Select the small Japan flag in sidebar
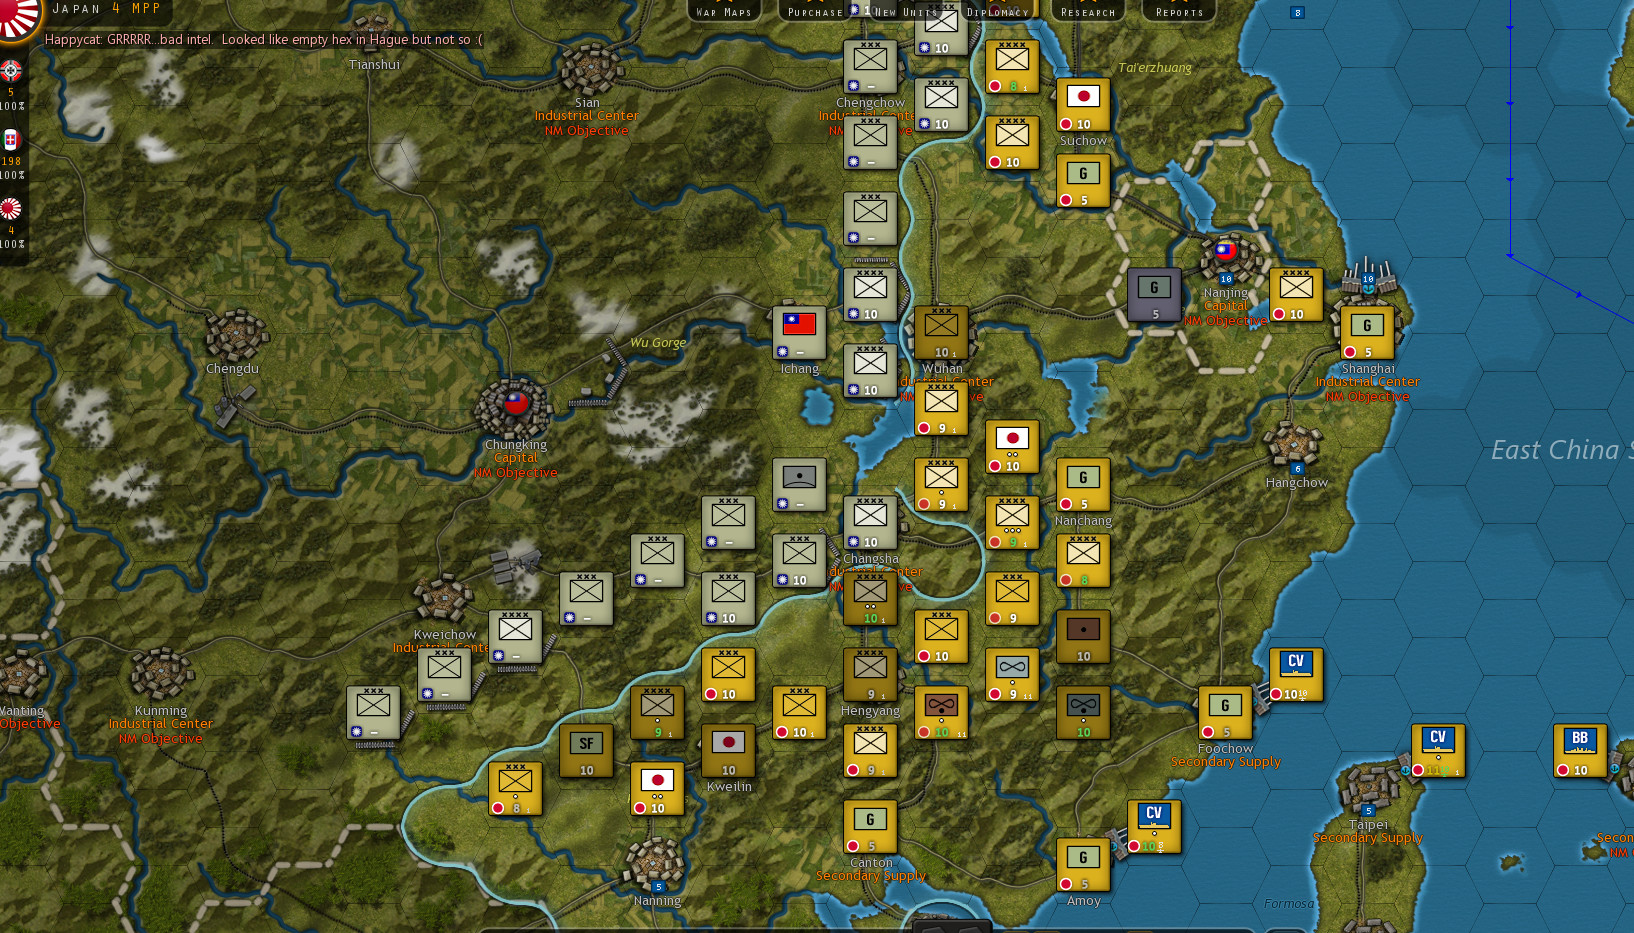This screenshot has height=933, width=1634. tap(11, 209)
